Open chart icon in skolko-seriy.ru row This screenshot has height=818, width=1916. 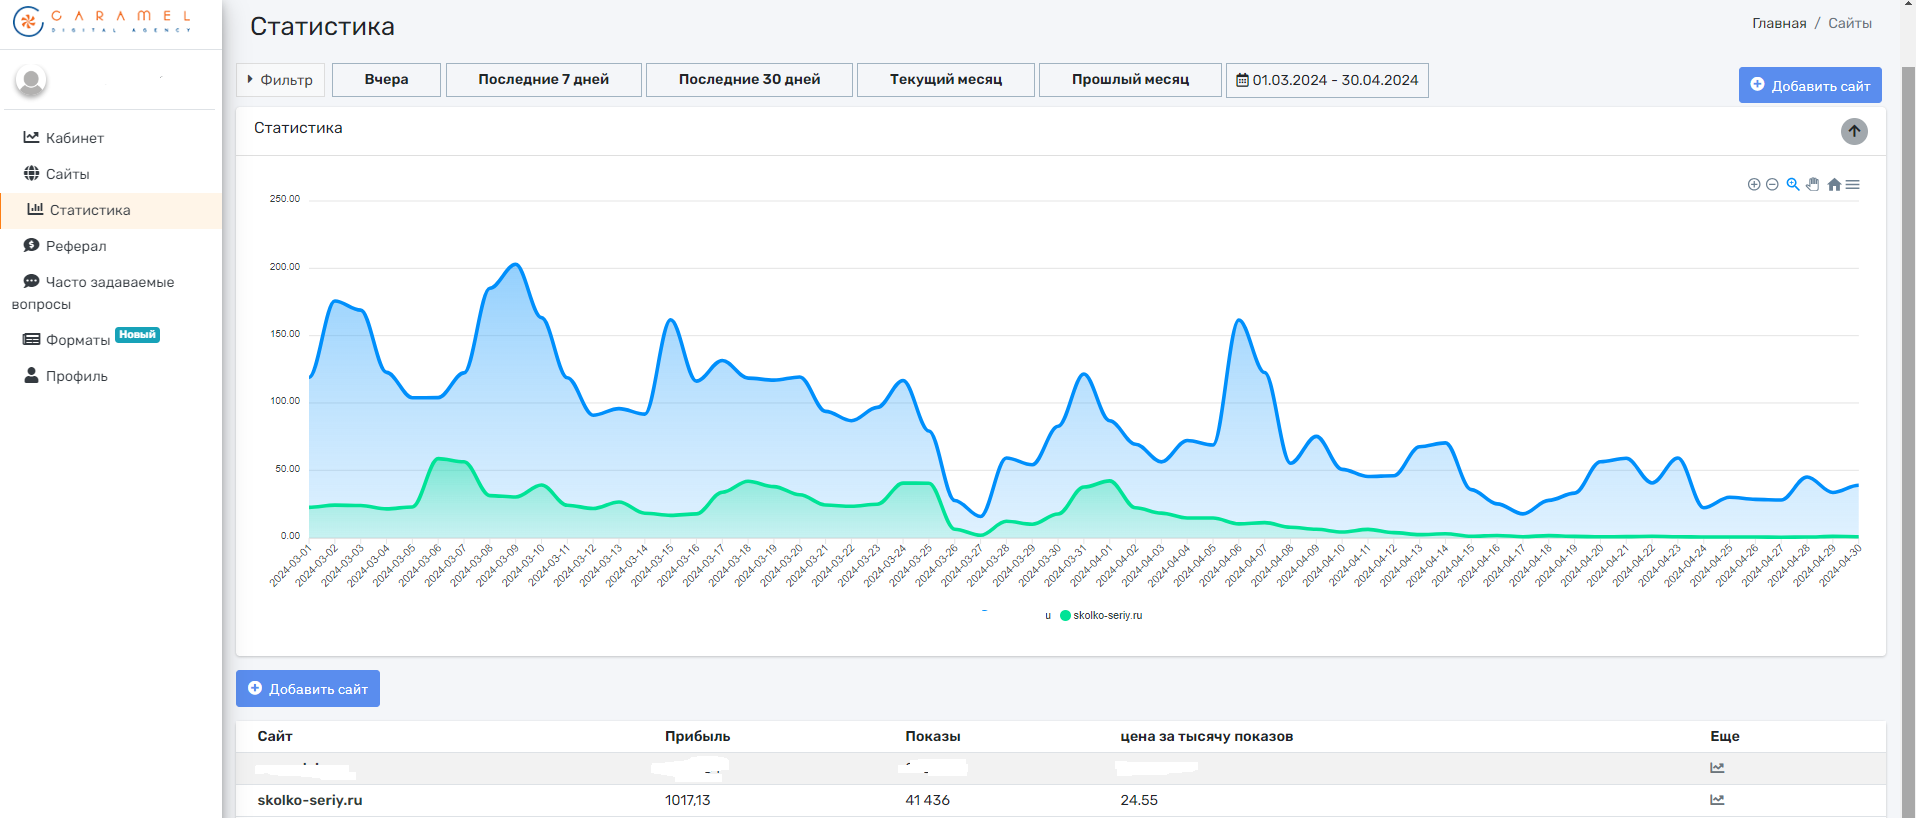(x=1717, y=799)
